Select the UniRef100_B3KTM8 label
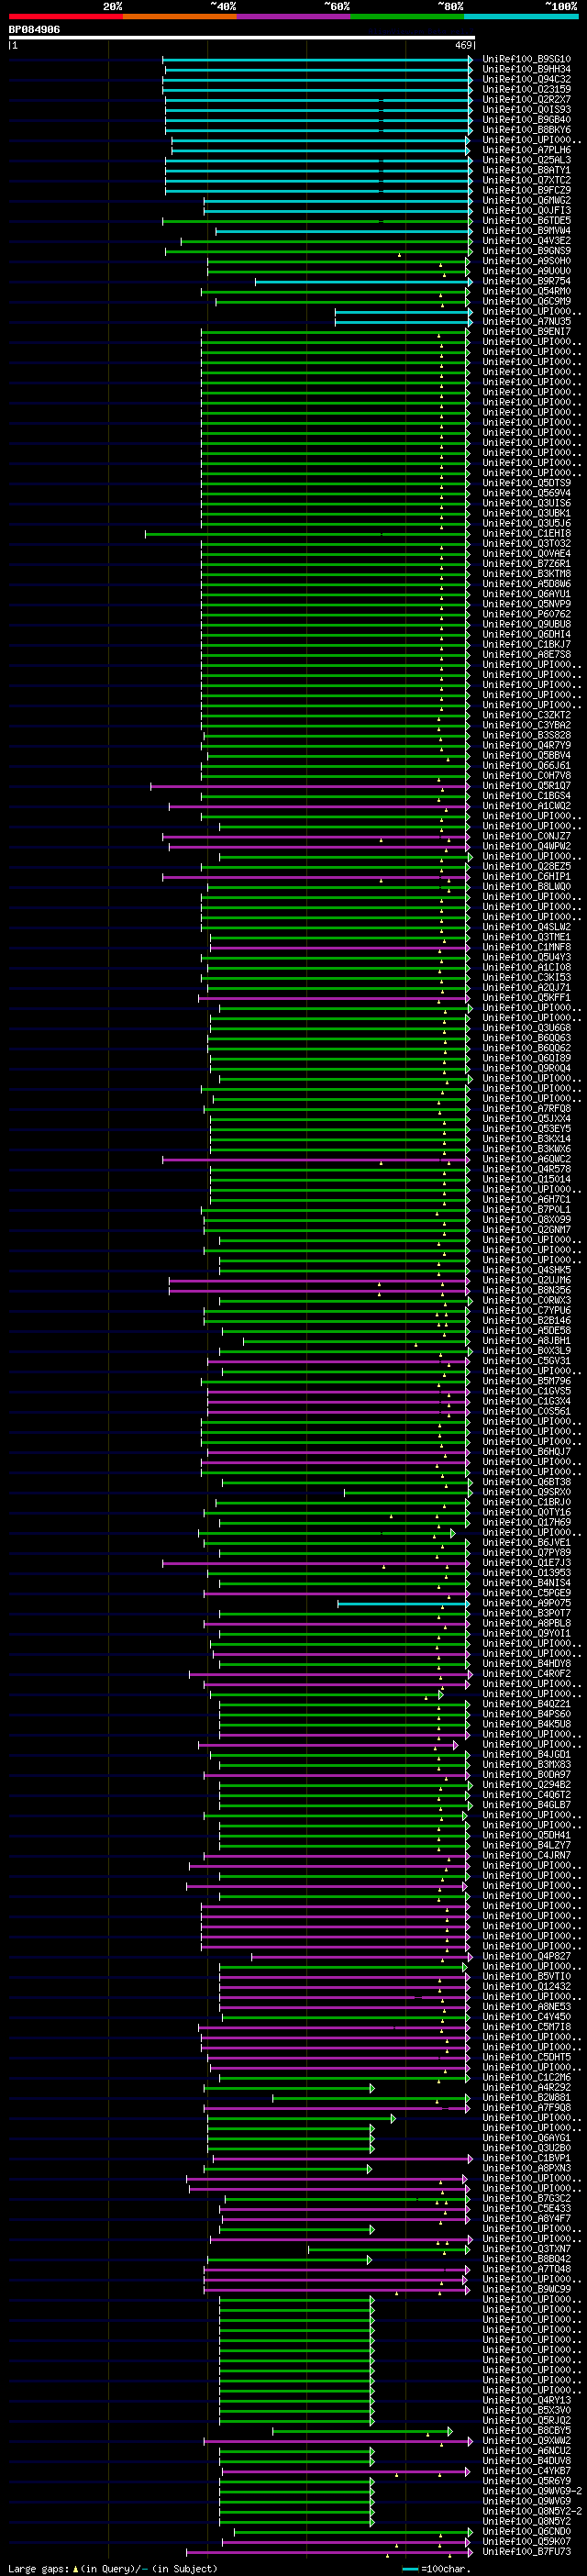 (526, 574)
